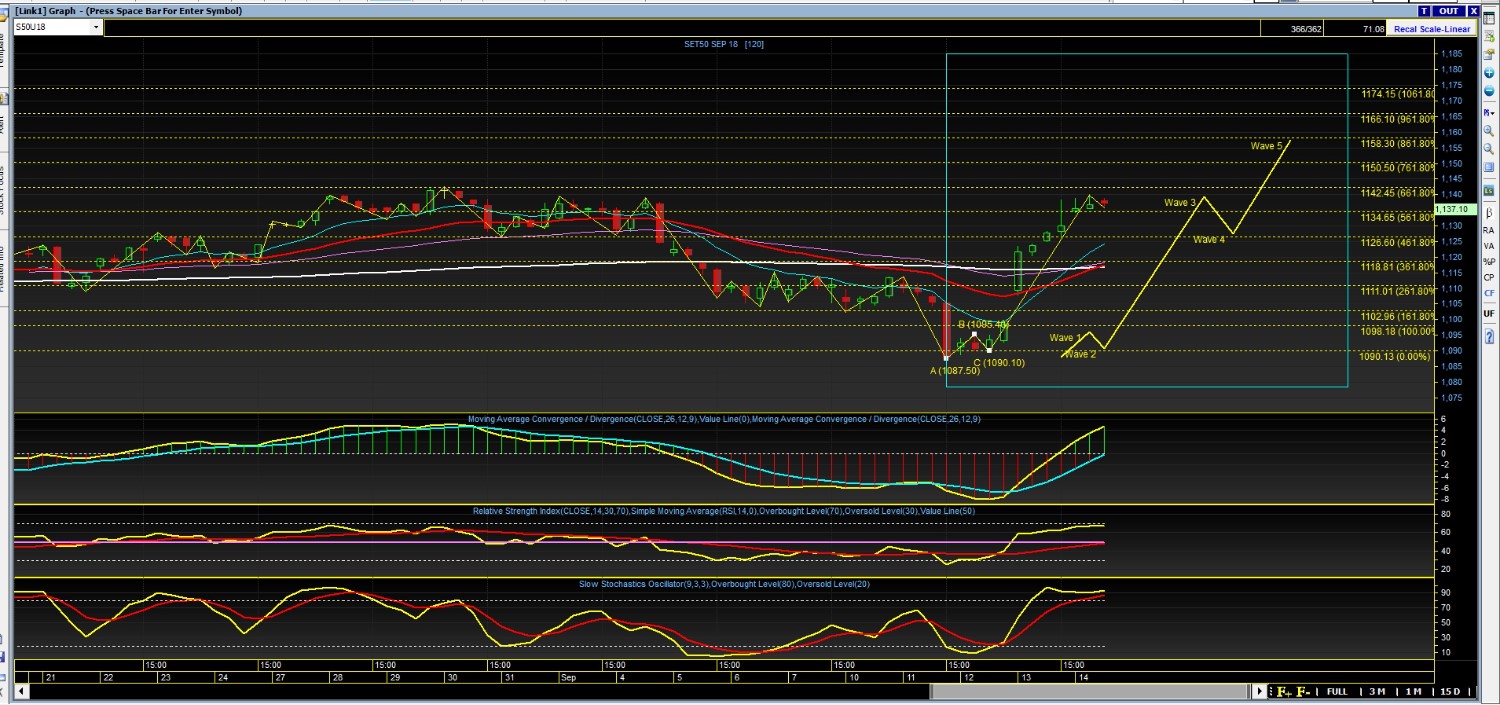Click the MACD indicator title text
This screenshot has width=1500, height=705.
724,419
